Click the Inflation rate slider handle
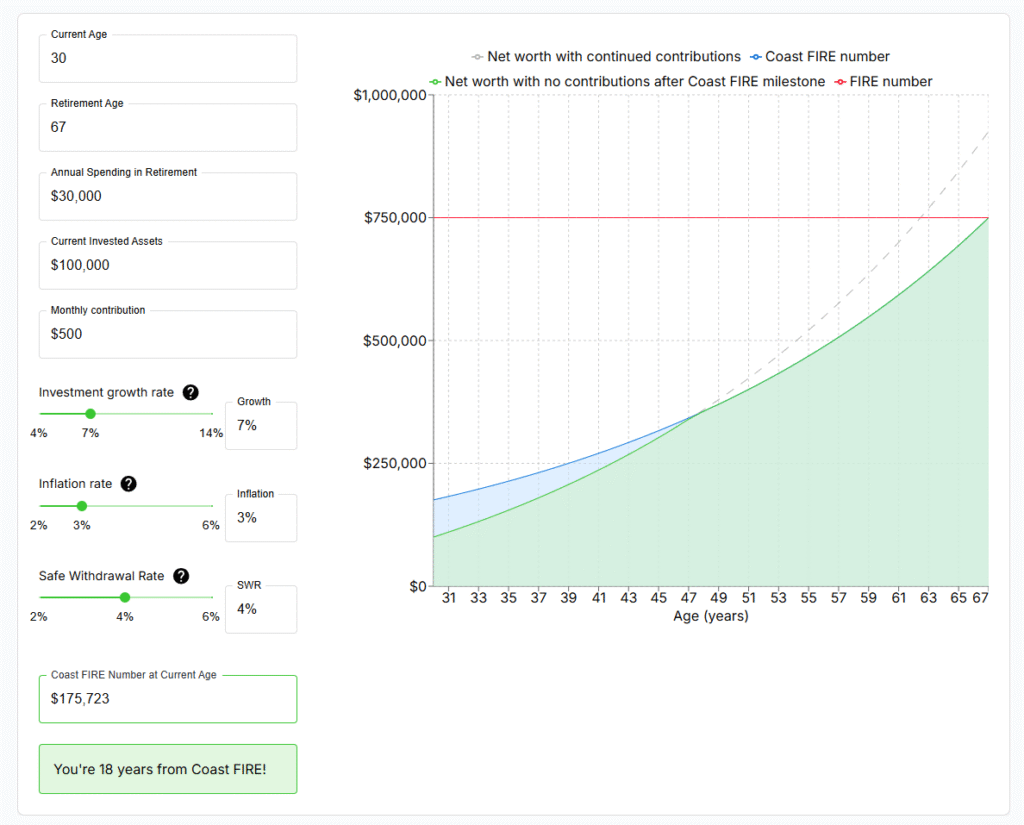1024x825 pixels. pos(82,505)
